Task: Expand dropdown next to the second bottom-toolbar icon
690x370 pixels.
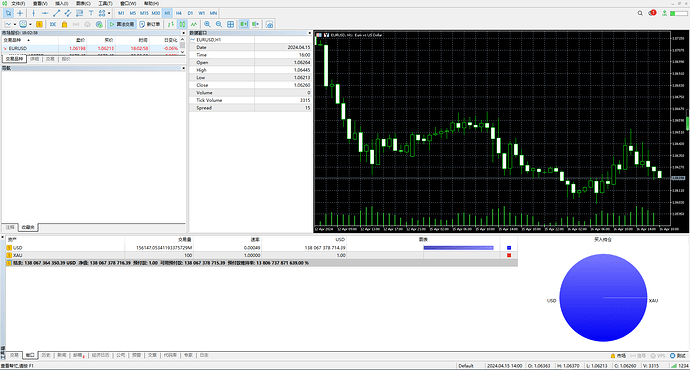Action: [x=30, y=24]
